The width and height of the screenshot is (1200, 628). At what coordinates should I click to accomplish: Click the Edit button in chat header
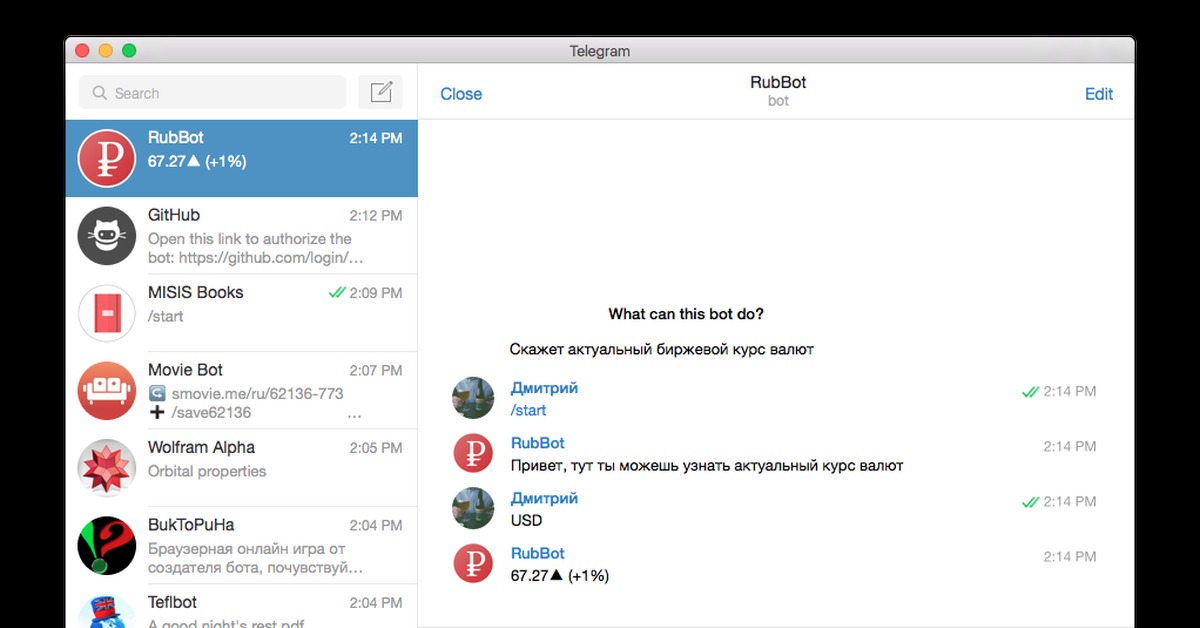coord(1099,94)
